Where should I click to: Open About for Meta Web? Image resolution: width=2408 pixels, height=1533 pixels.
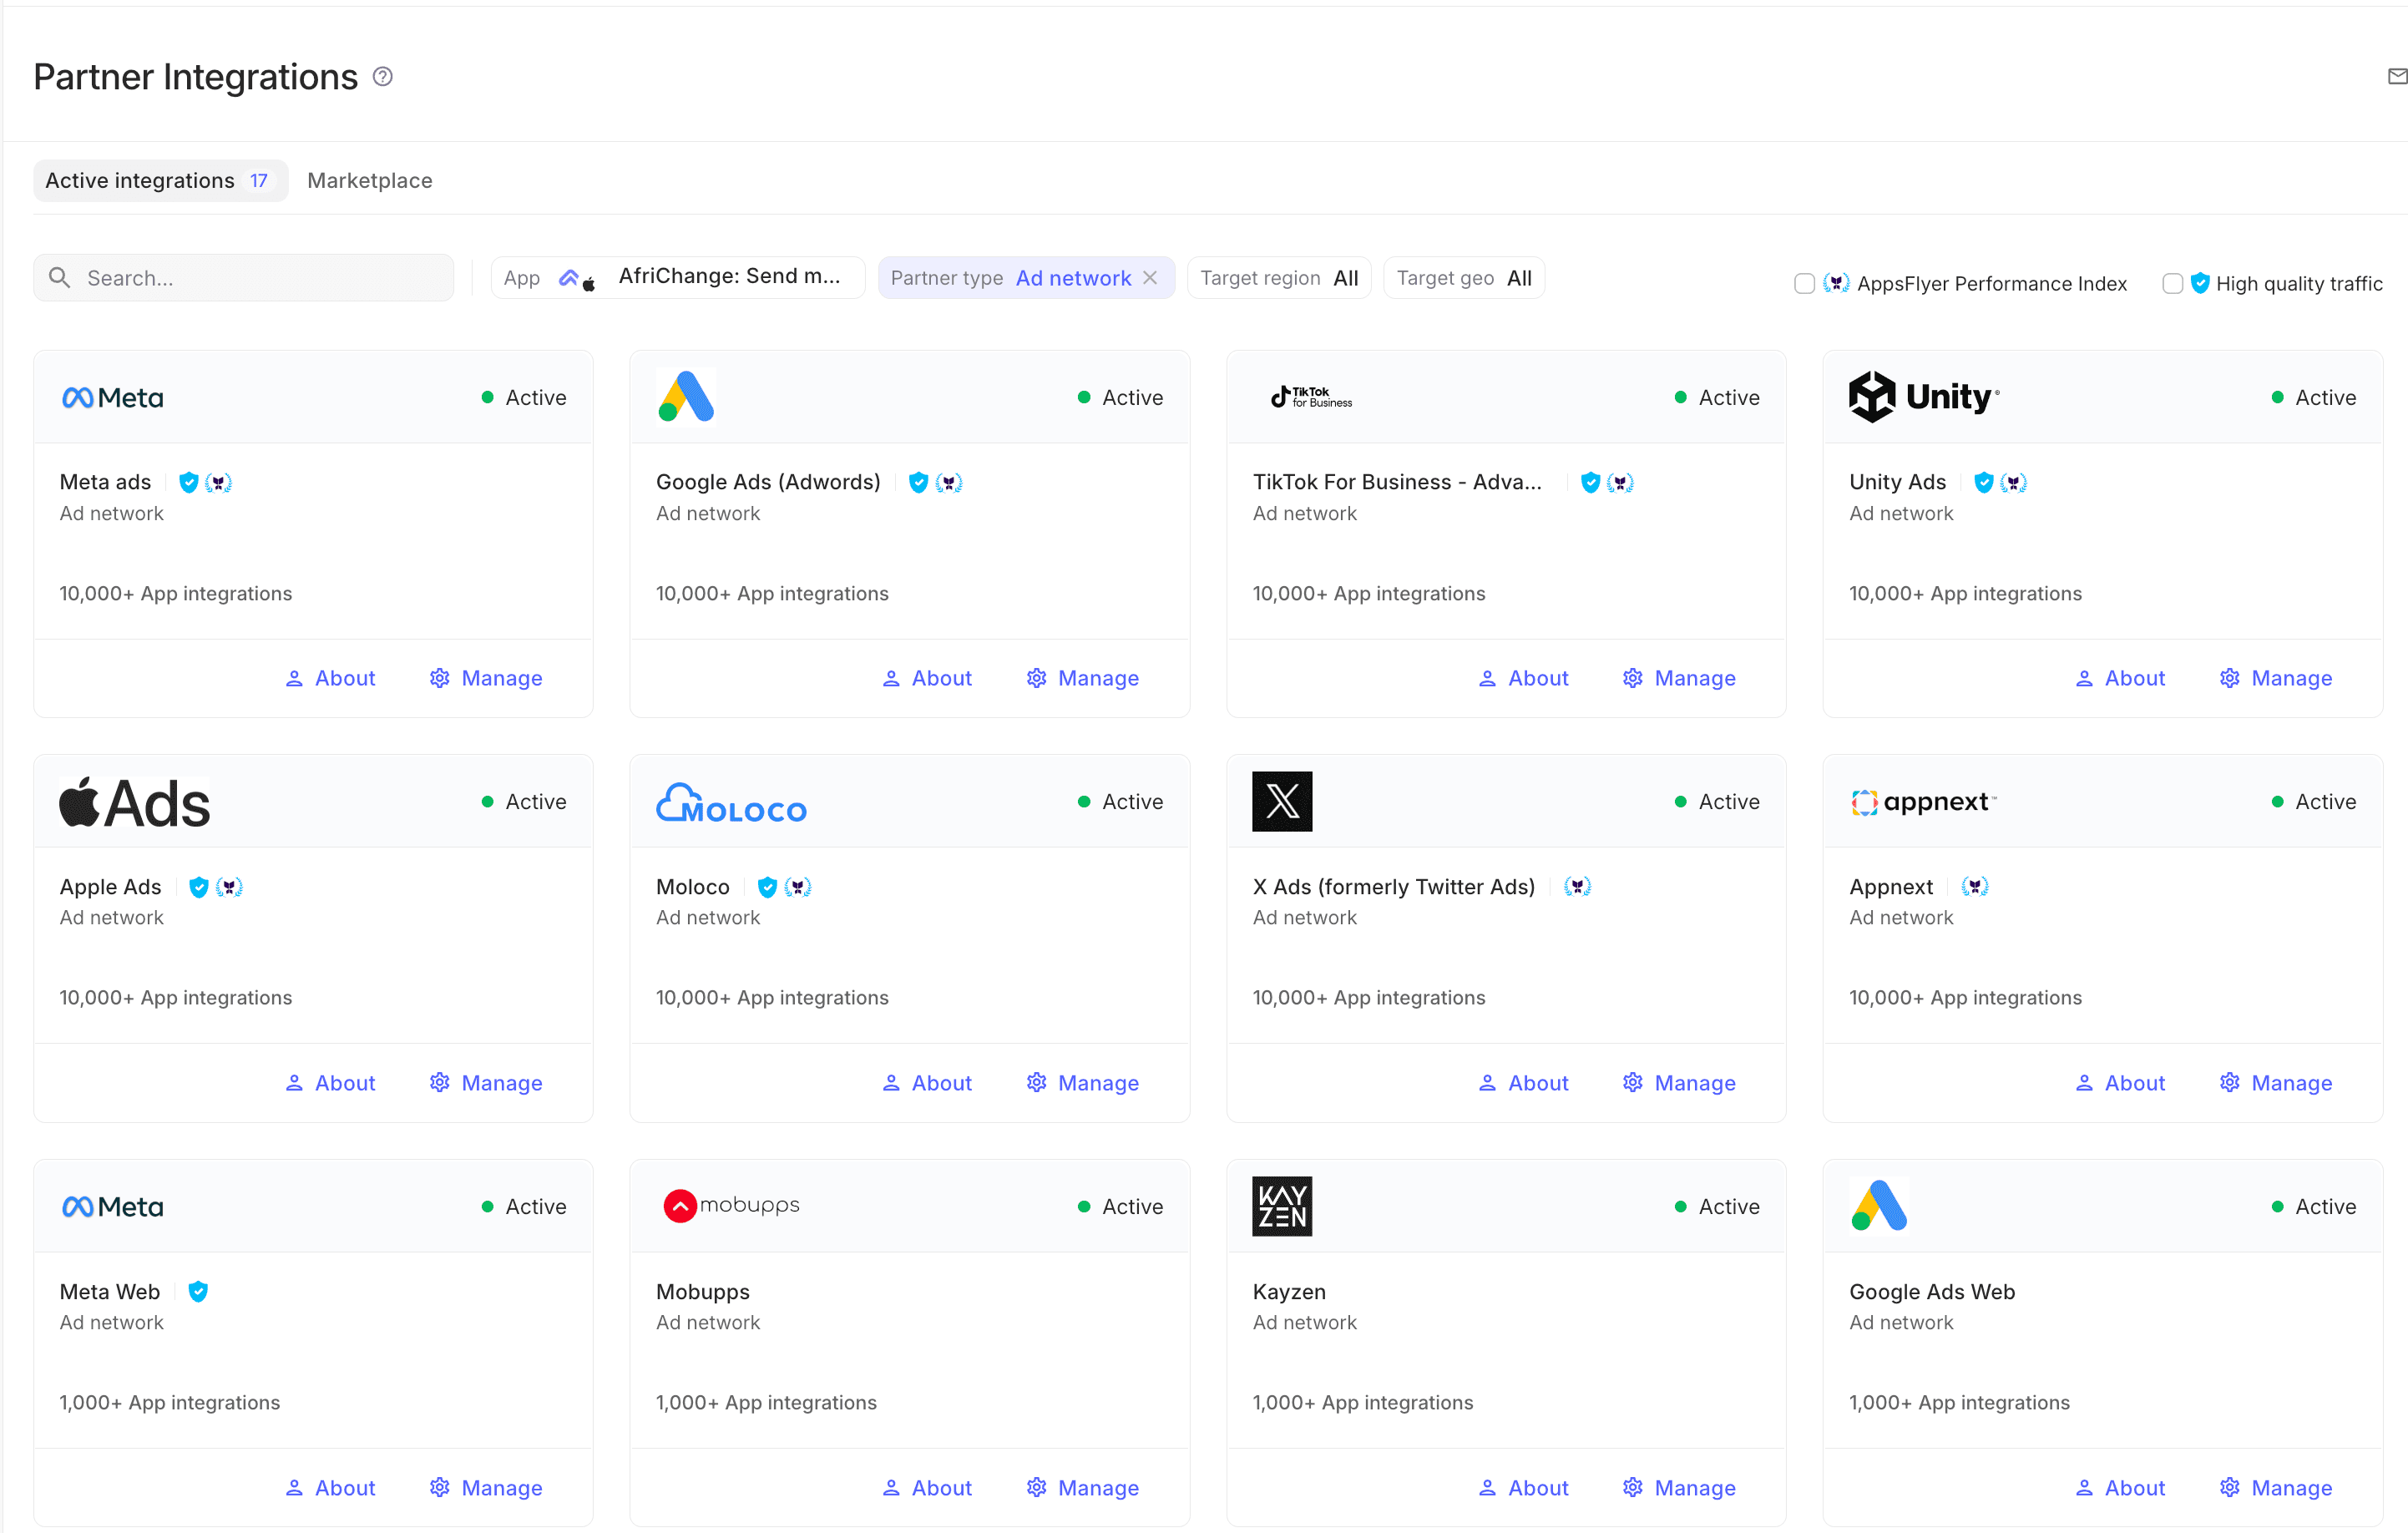click(x=330, y=1488)
